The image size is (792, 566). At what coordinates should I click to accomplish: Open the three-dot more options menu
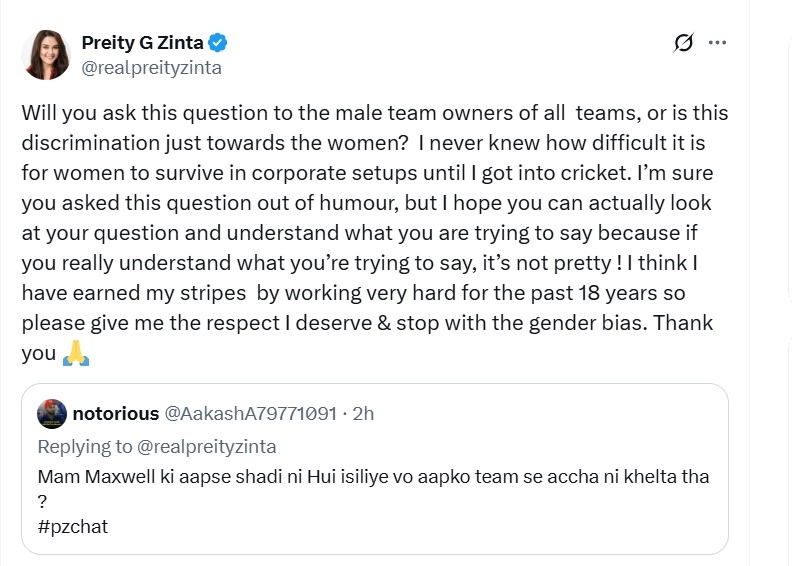pyautogui.click(x=717, y=43)
